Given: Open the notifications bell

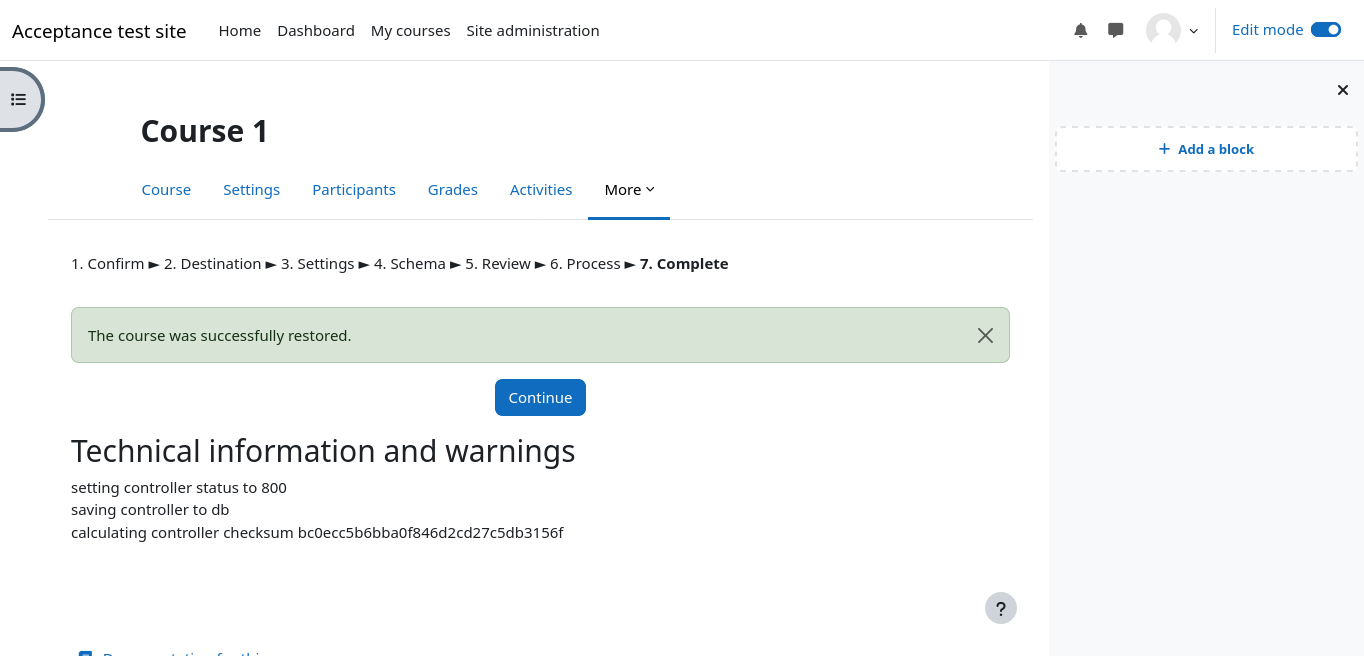Looking at the screenshot, I should coord(1080,30).
